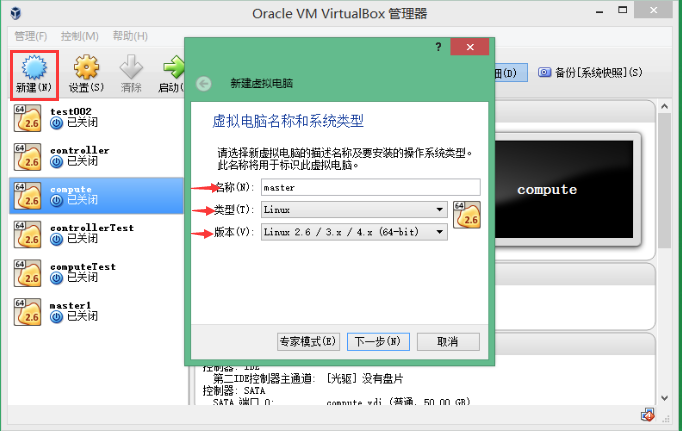The width and height of the screenshot is (682, 431).
Task: Click the '控制器: SATA' text
Action: click(x=234, y=391)
